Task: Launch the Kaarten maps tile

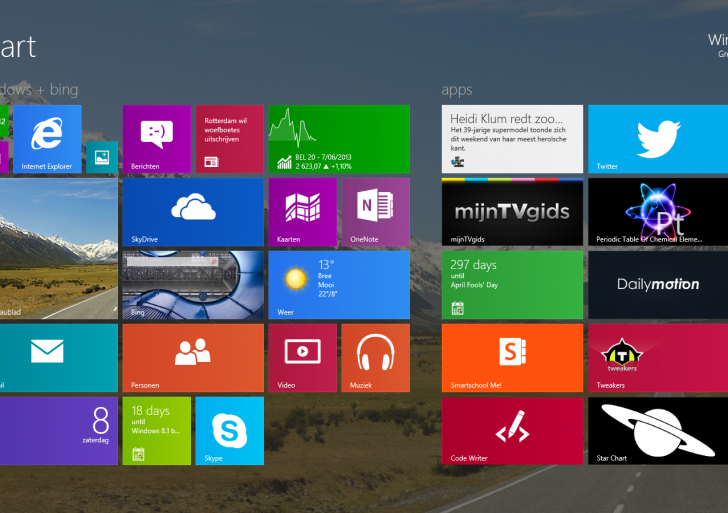Action: [302, 212]
